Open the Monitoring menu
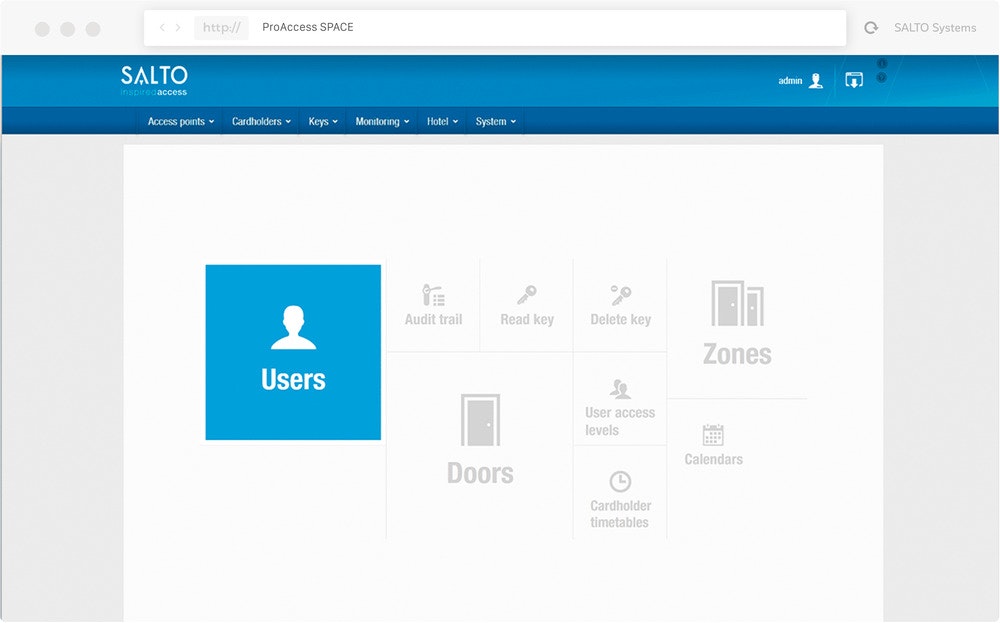 382,122
